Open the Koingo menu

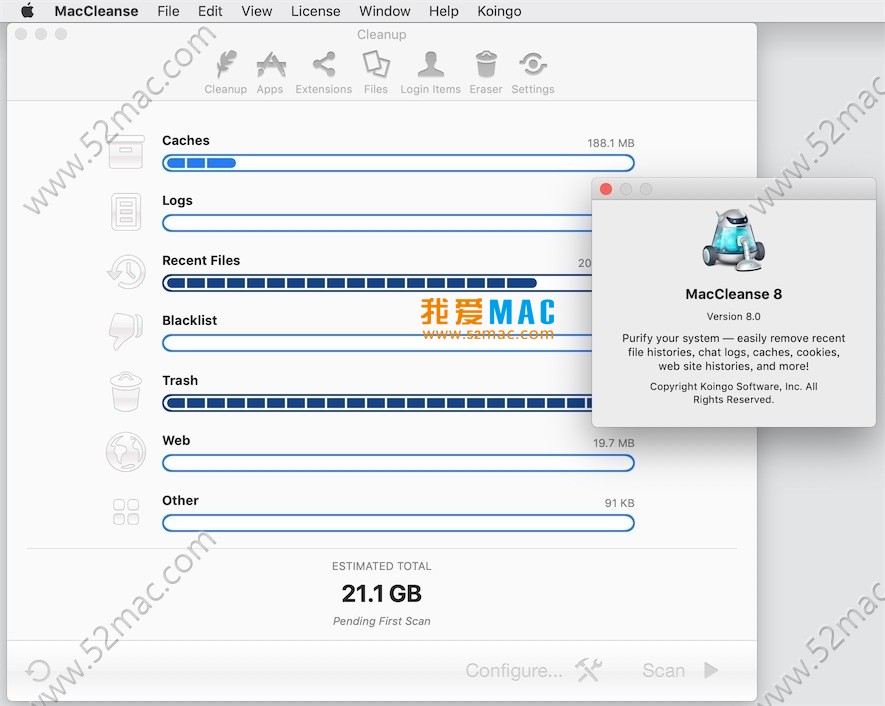click(499, 11)
